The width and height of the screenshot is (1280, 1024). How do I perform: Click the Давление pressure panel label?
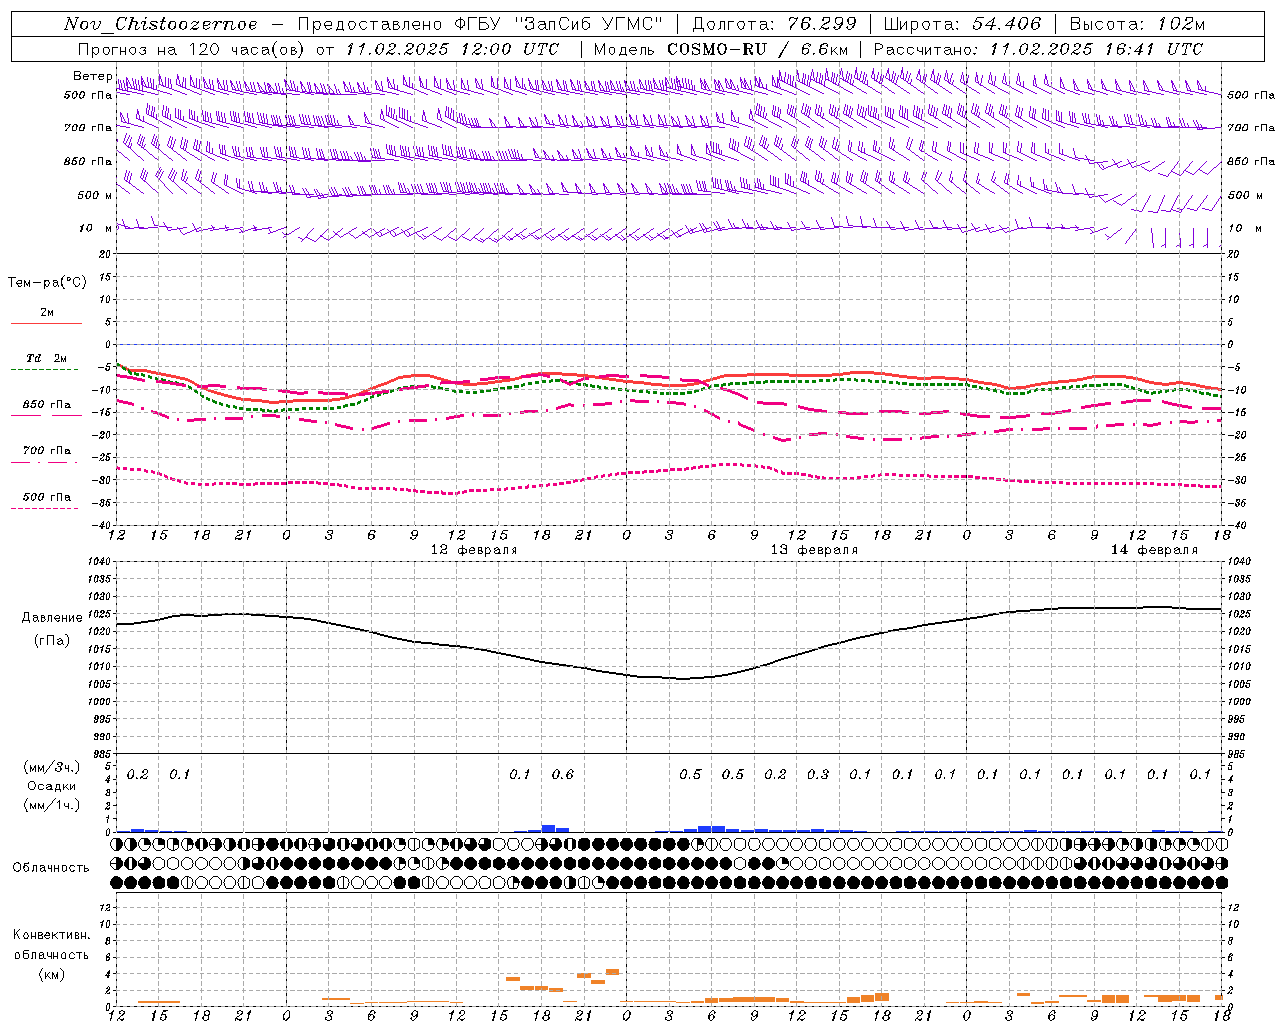pyautogui.click(x=52, y=618)
